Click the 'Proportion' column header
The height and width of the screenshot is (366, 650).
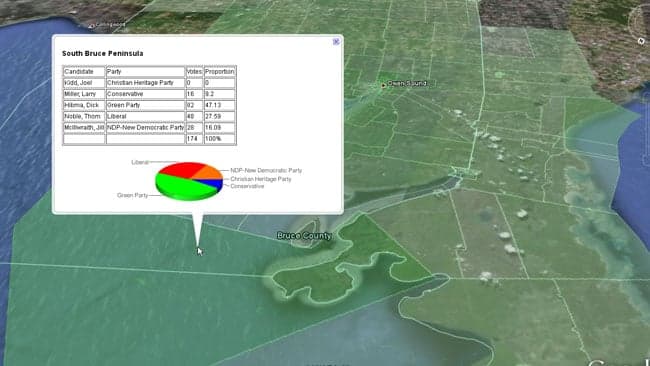pos(220,72)
